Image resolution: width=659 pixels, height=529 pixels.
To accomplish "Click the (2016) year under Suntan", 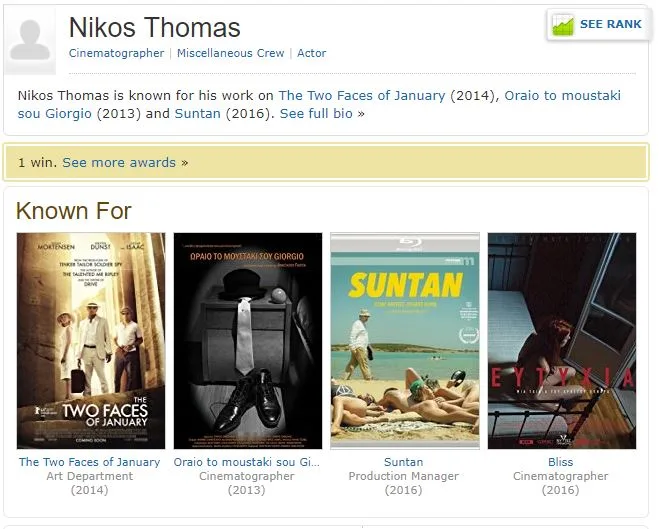I will click(x=403, y=490).
